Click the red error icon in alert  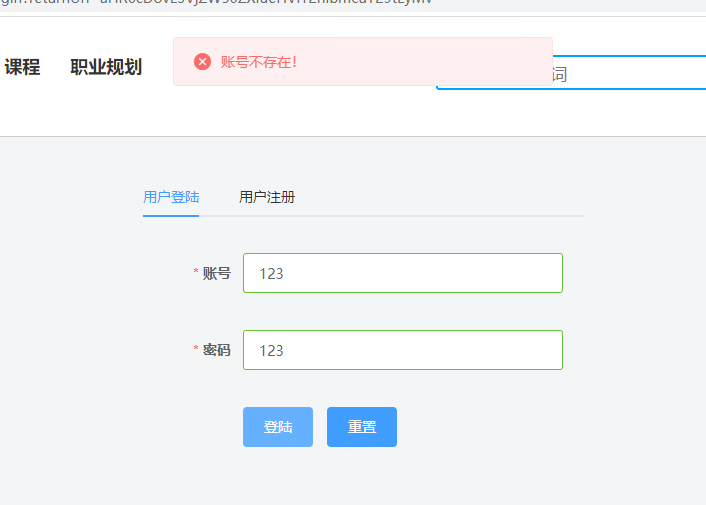202,62
